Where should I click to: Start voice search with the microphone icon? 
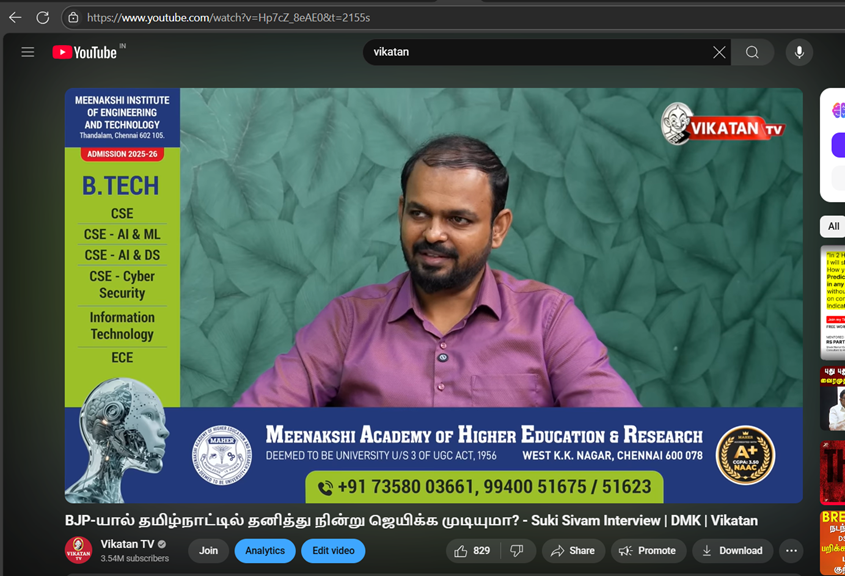[798, 52]
